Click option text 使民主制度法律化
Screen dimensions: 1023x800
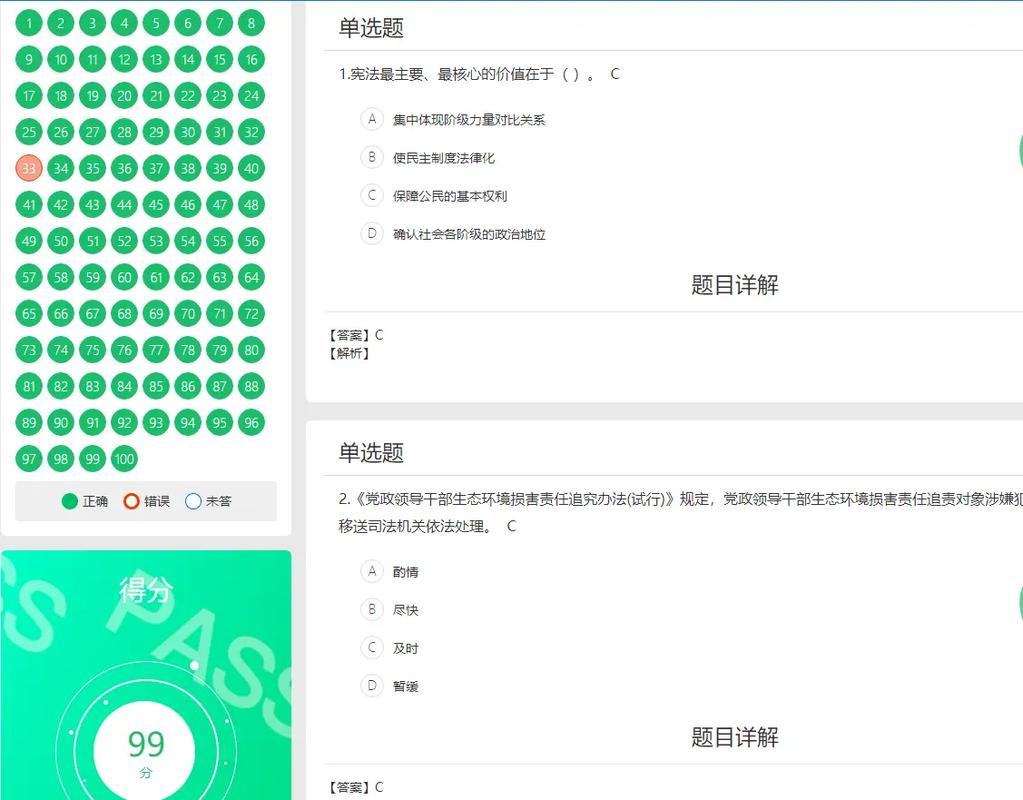click(x=444, y=158)
